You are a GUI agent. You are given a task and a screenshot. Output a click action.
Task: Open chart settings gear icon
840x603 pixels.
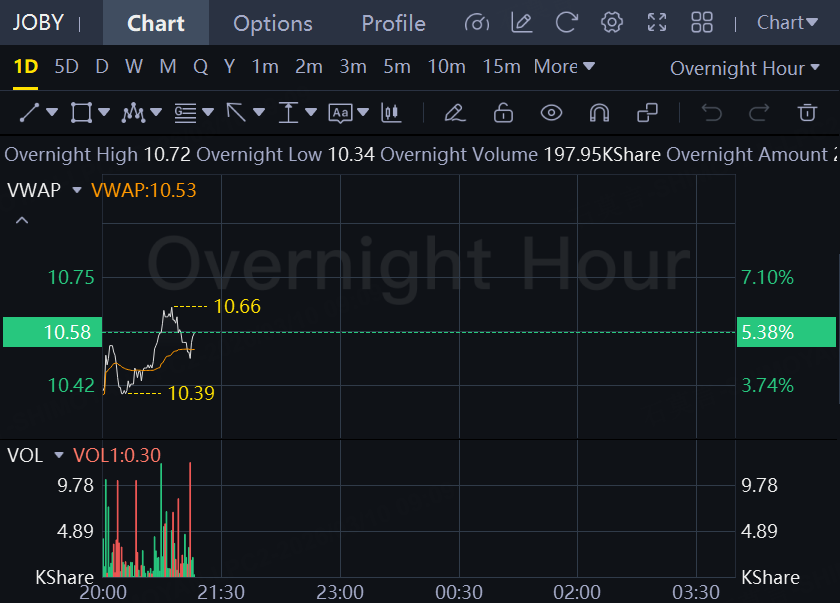point(612,23)
